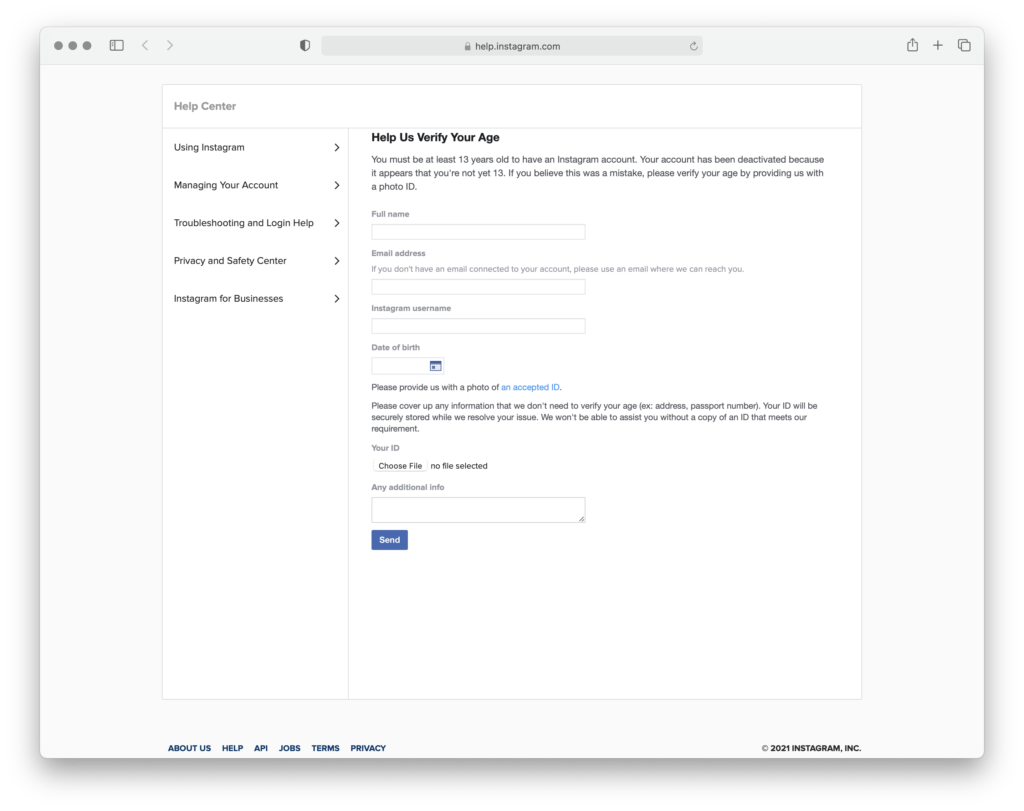The width and height of the screenshot is (1024, 811).
Task: Open the PRIVACY footer link
Action: 368,748
